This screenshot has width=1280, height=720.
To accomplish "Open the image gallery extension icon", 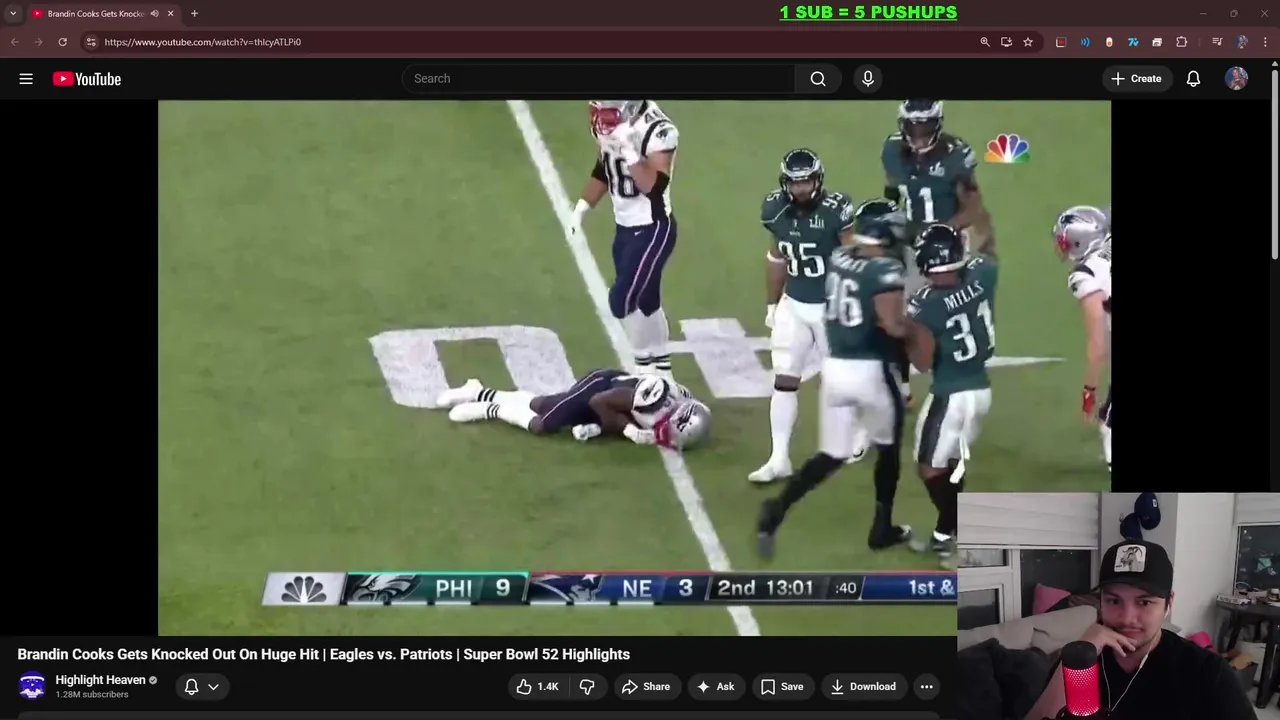I will [1157, 42].
